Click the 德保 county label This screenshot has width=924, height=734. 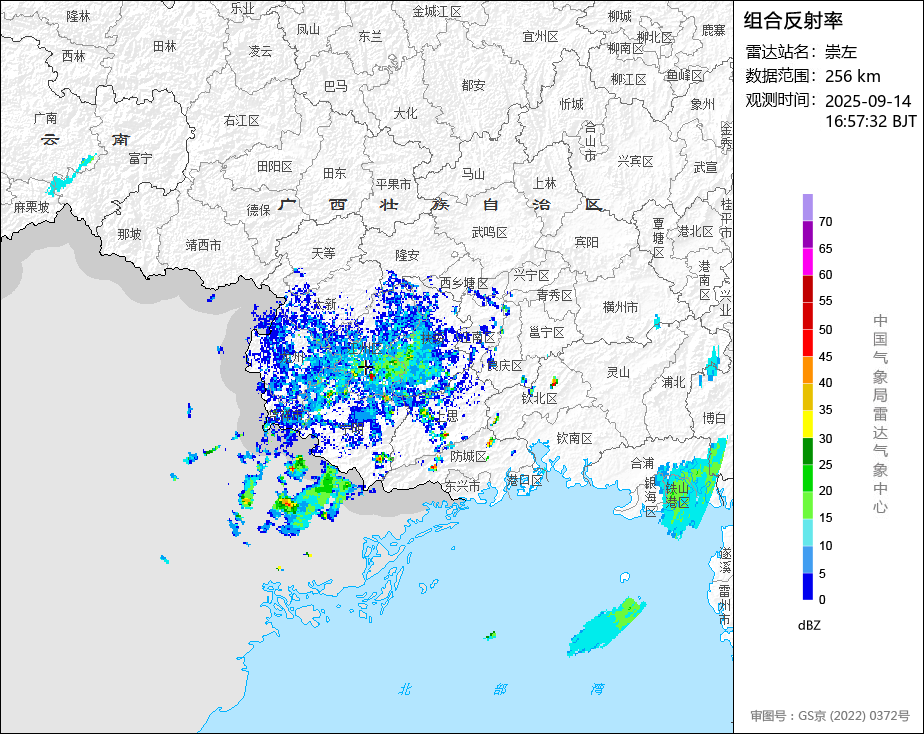click(x=258, y=210)
